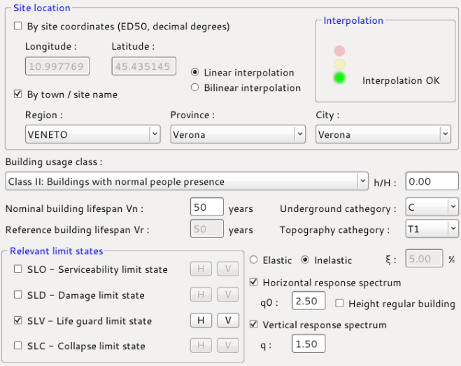Image resolution: width=461 pixels, height=366 pixels.
Task: Expand the Province dropdown showing Verona
Action: click(238, 134)
